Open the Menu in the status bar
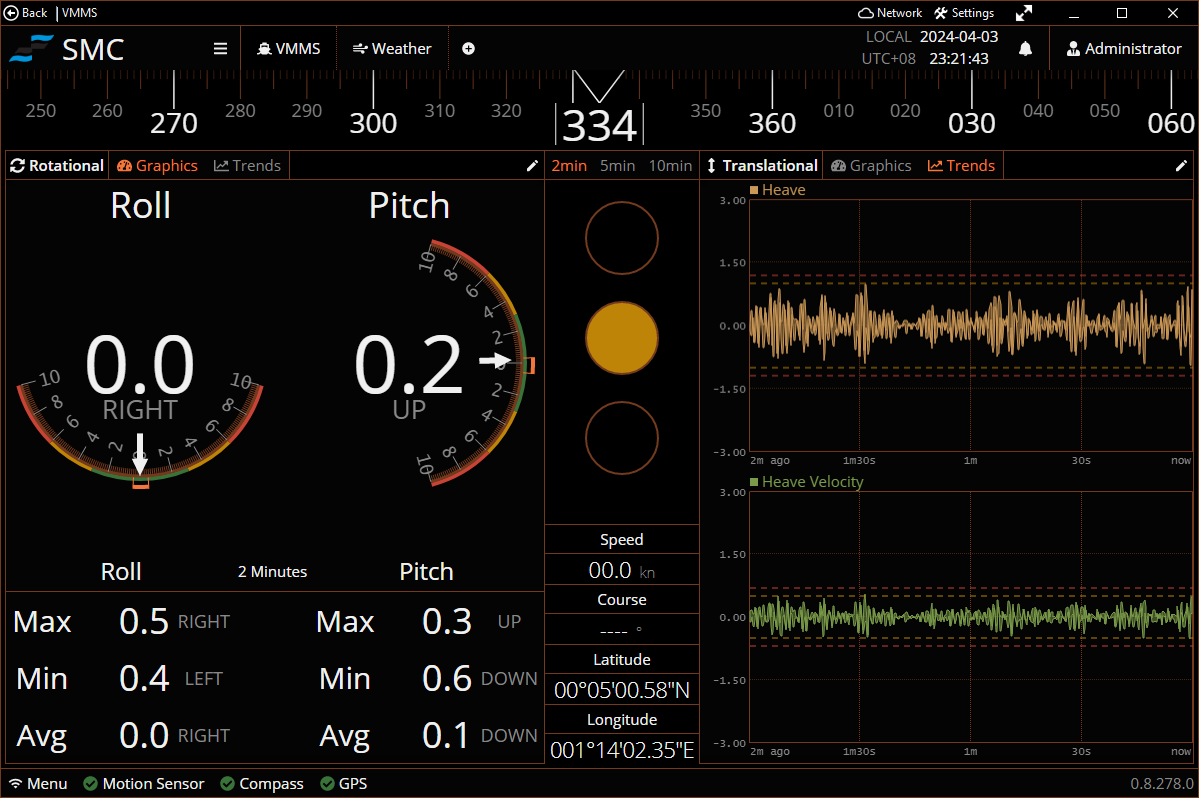 point(38,783)
